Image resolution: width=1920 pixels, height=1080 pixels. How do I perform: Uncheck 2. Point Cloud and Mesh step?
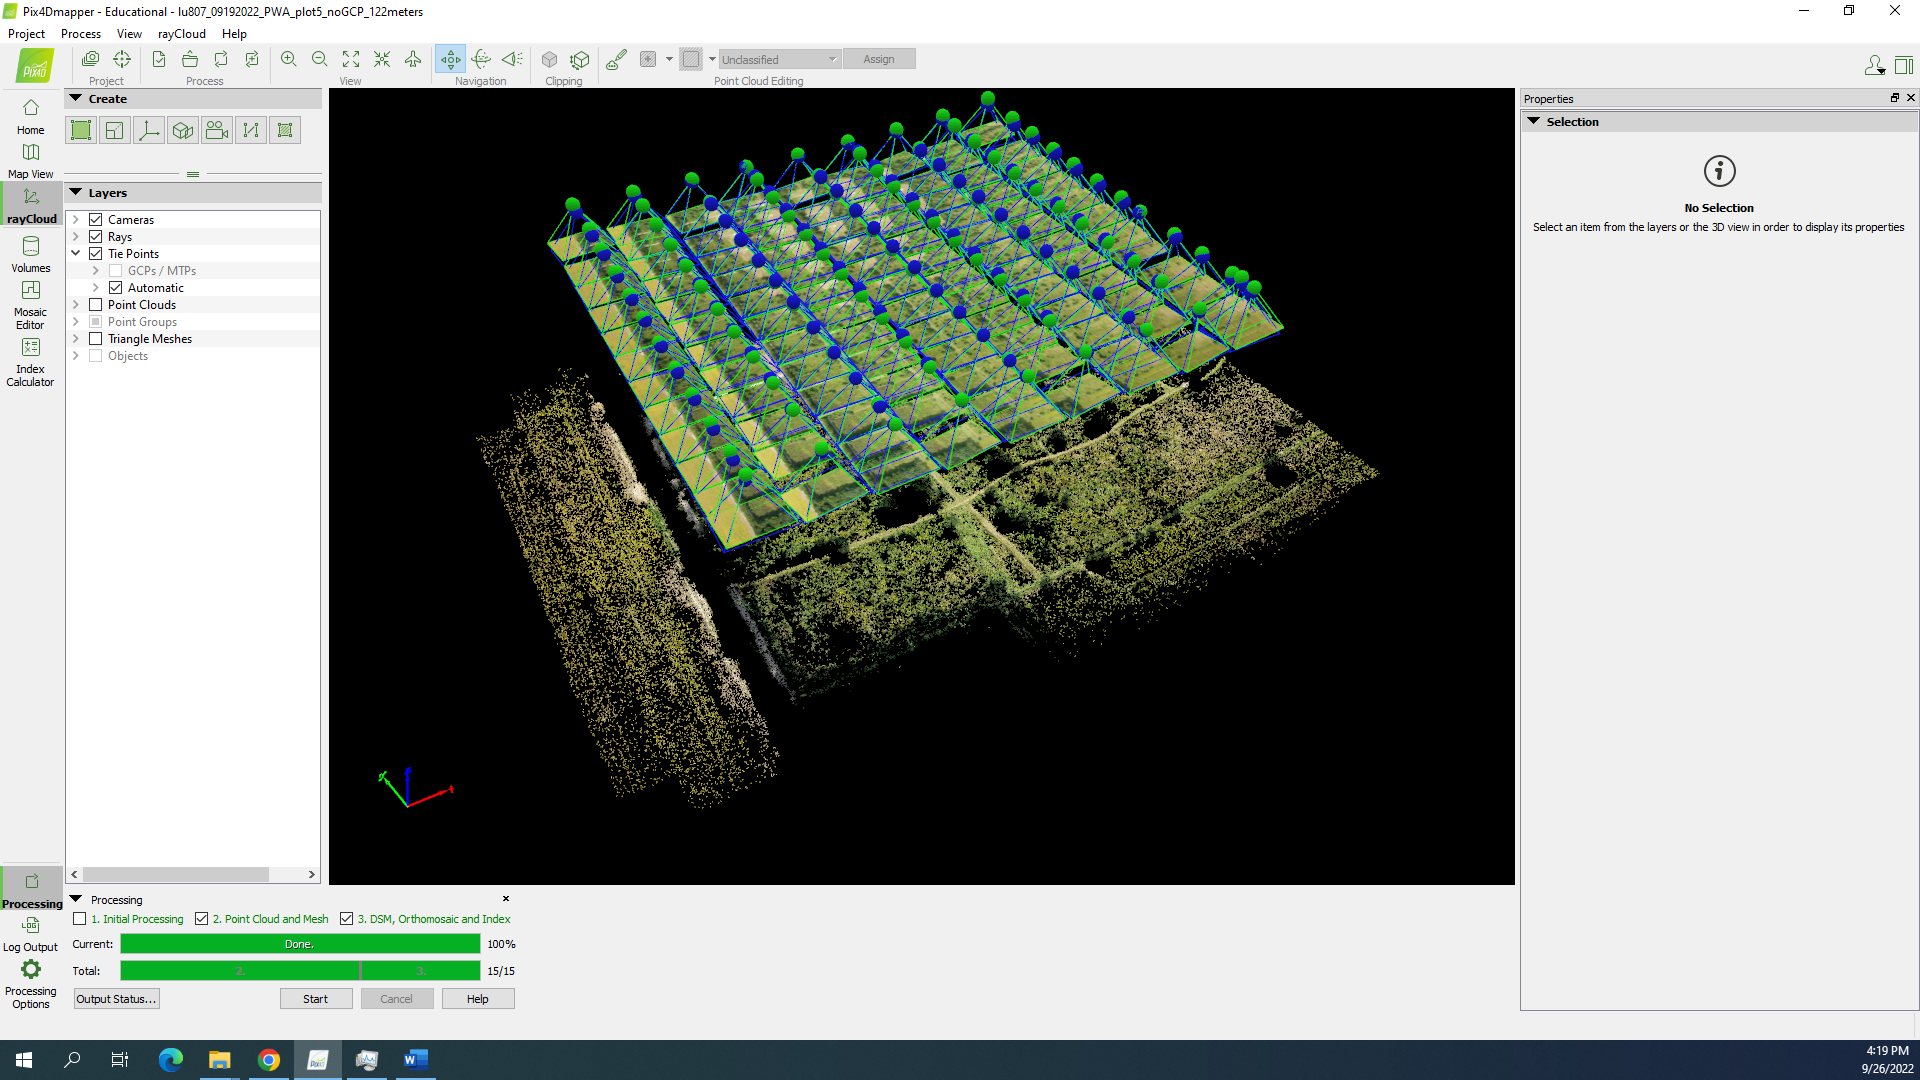coord(202,919)
